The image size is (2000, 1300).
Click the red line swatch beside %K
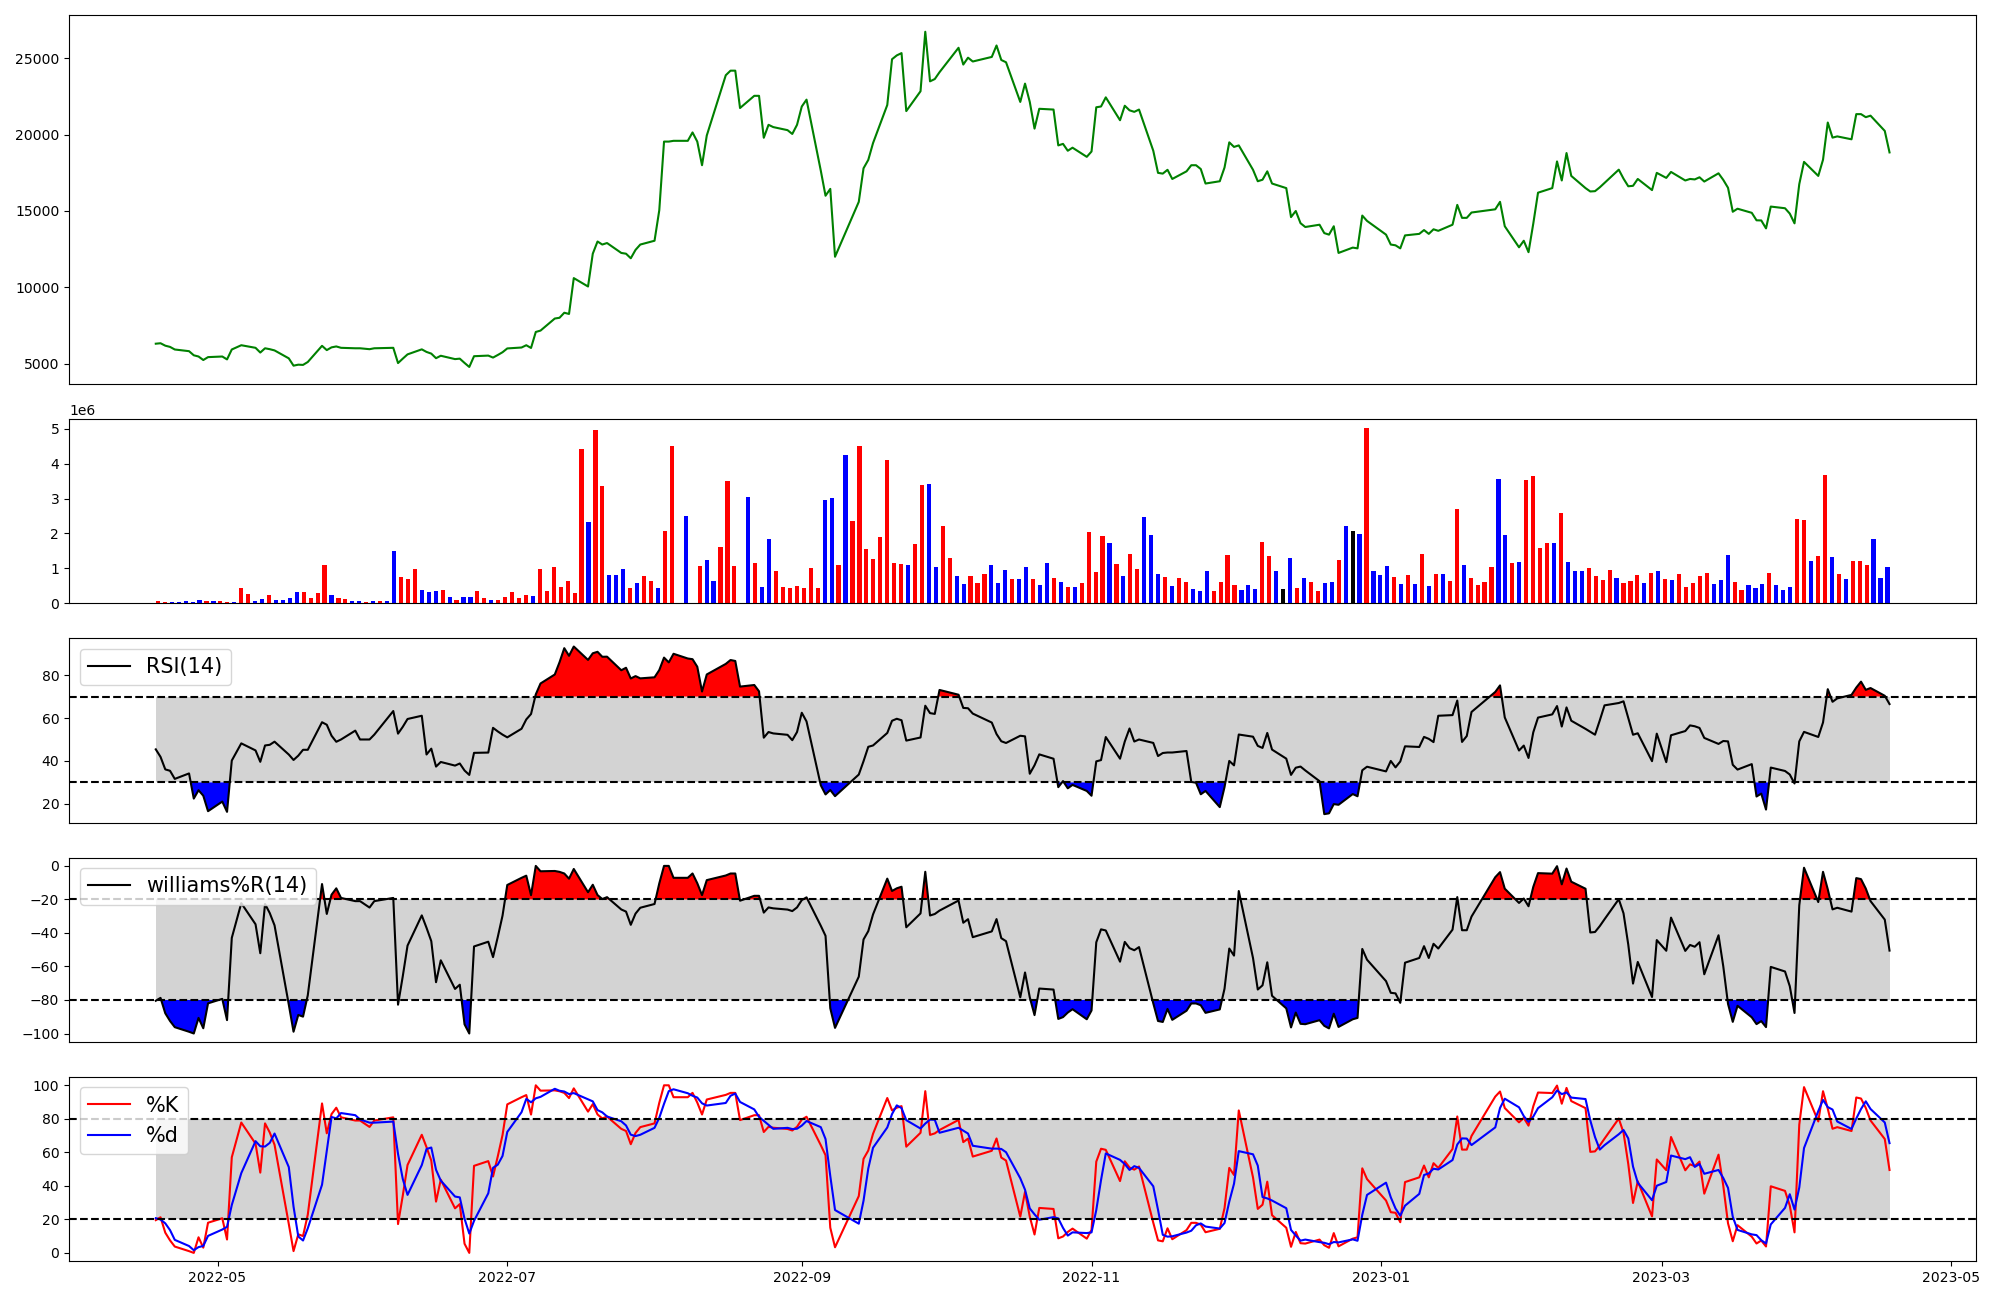click(109, 1105)
